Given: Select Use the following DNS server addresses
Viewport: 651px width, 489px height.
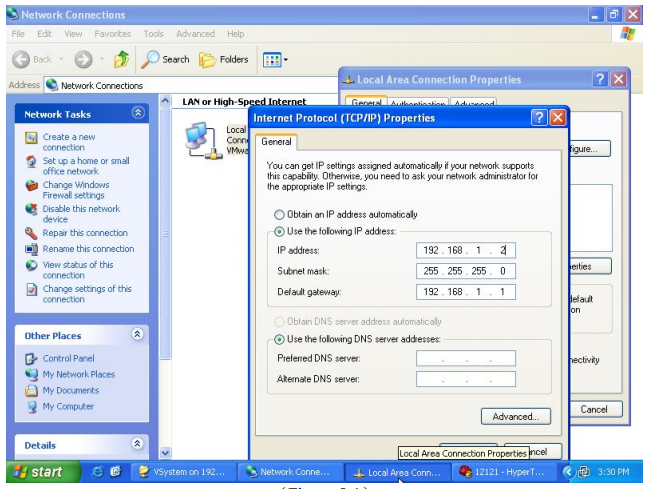Looking at the screenshot, I should [x=279, y=340].
